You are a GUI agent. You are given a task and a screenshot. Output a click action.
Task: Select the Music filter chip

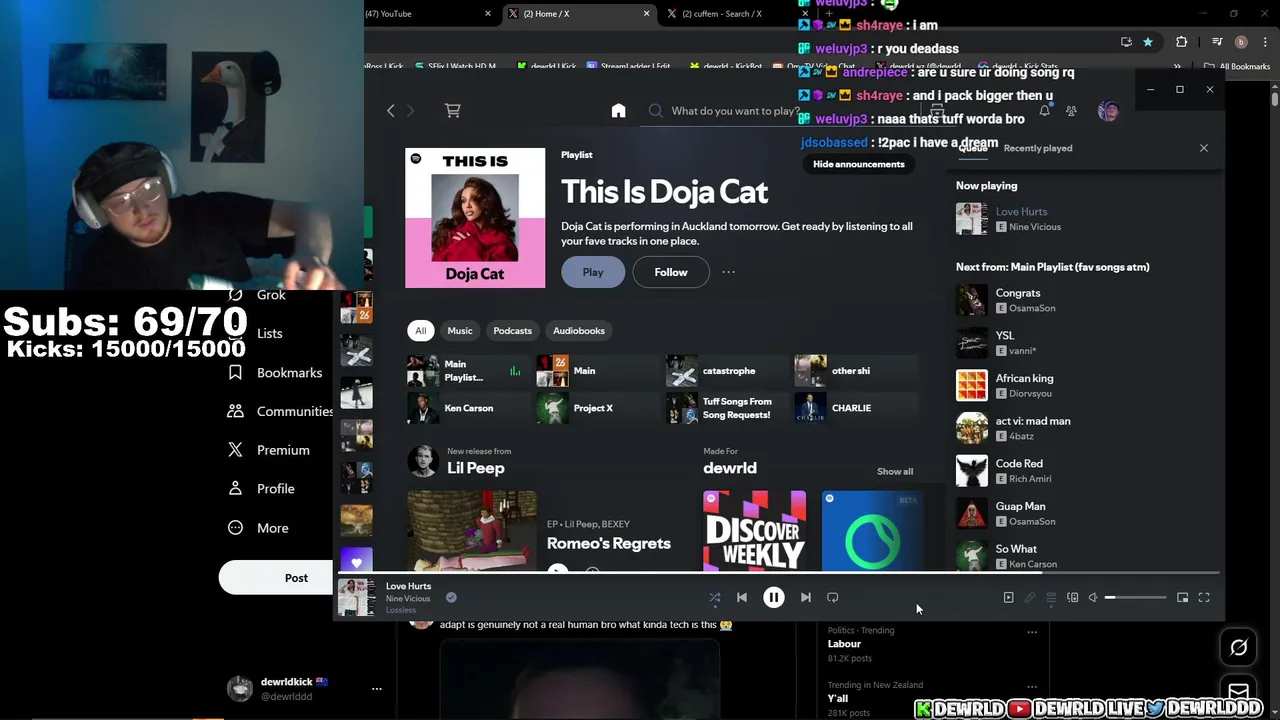coord(460,331)
